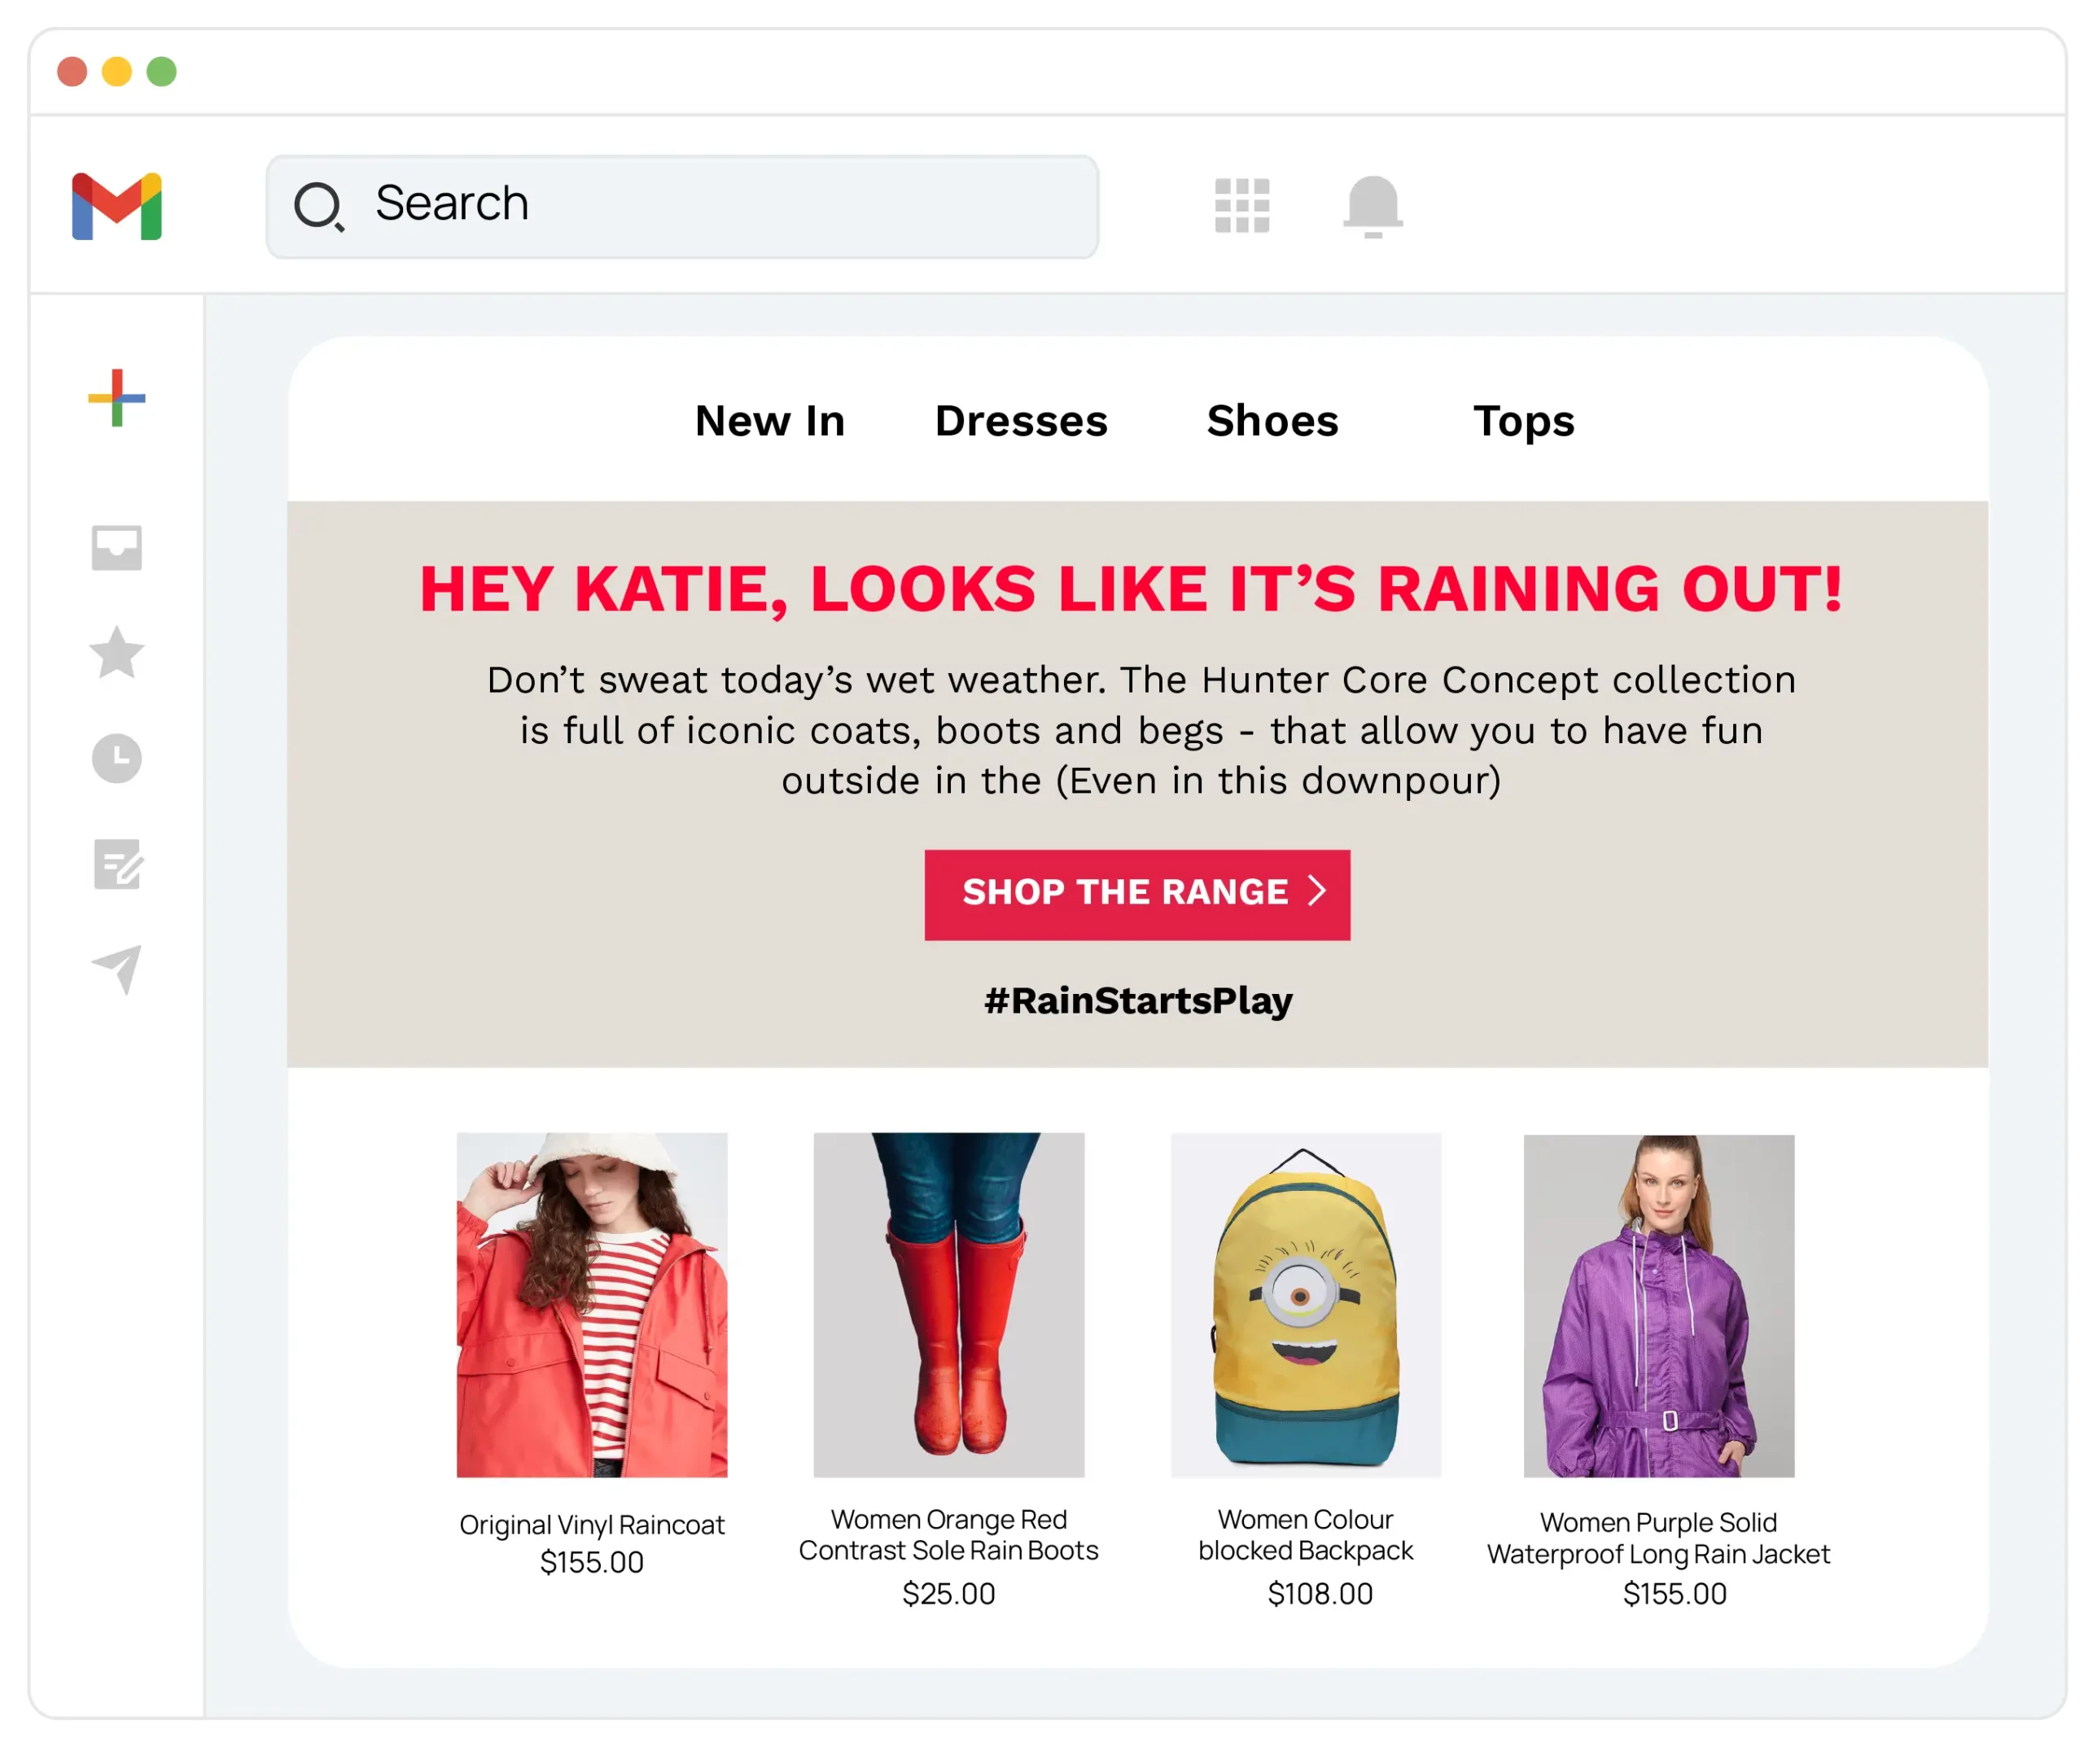Click the $155.00 price under Purple Rain Jacket
Viewport: 2084px width, 1764px height.
coord(1674,1593)
